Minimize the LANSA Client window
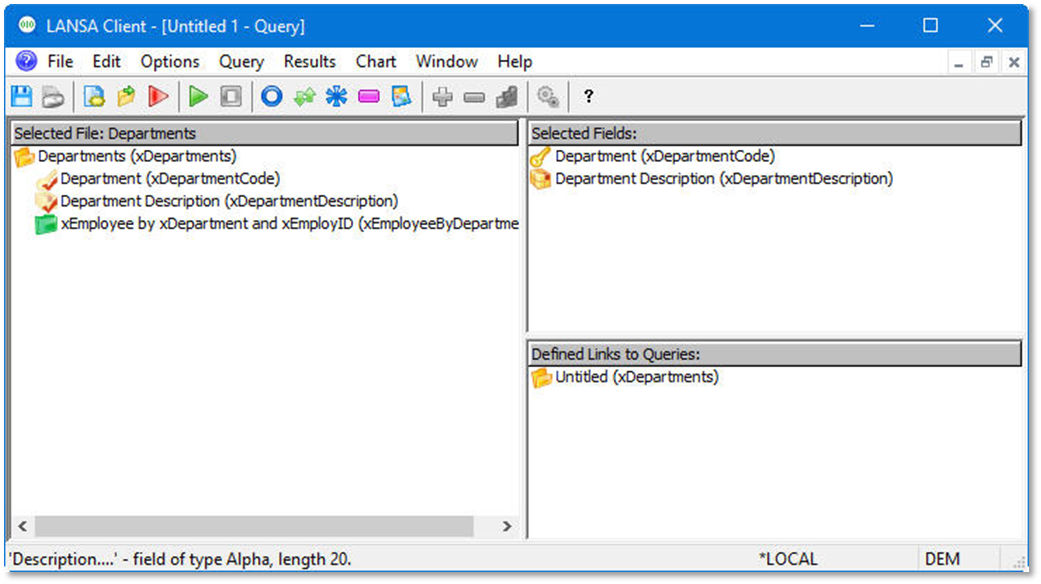This screenshot has height=584, width=1041. click(x=867, y=26)
